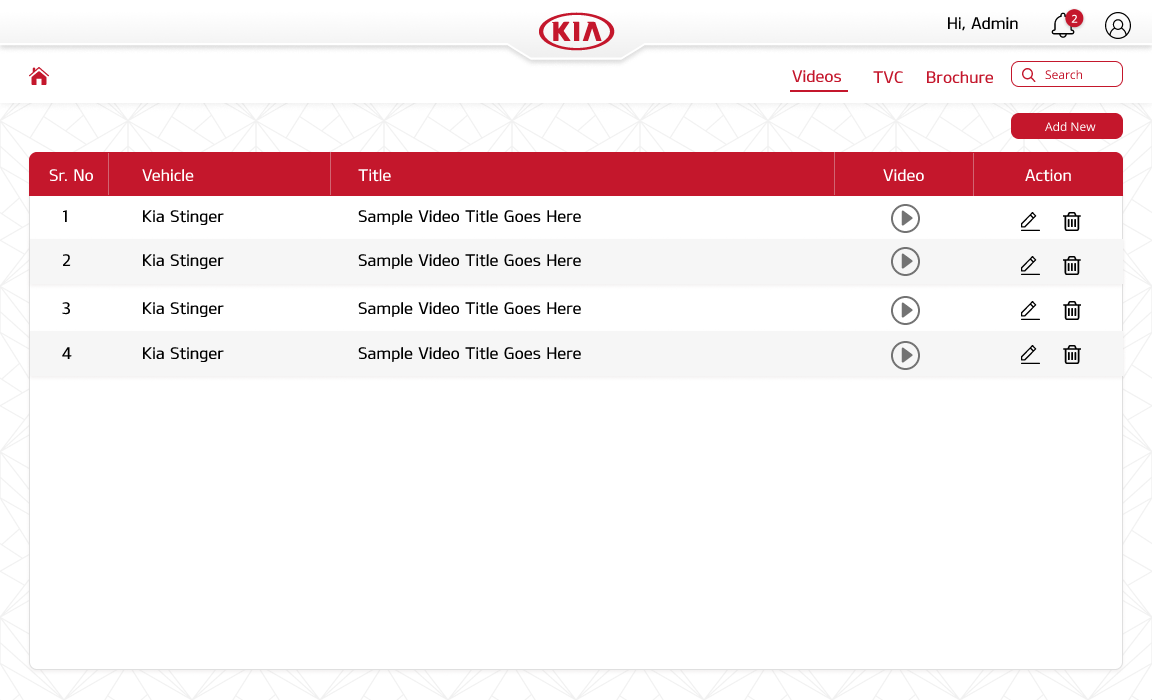The height and width of the screenshot is (700, 1152).
Task: Open the Brochure tab
Action: tap(959, 77)
